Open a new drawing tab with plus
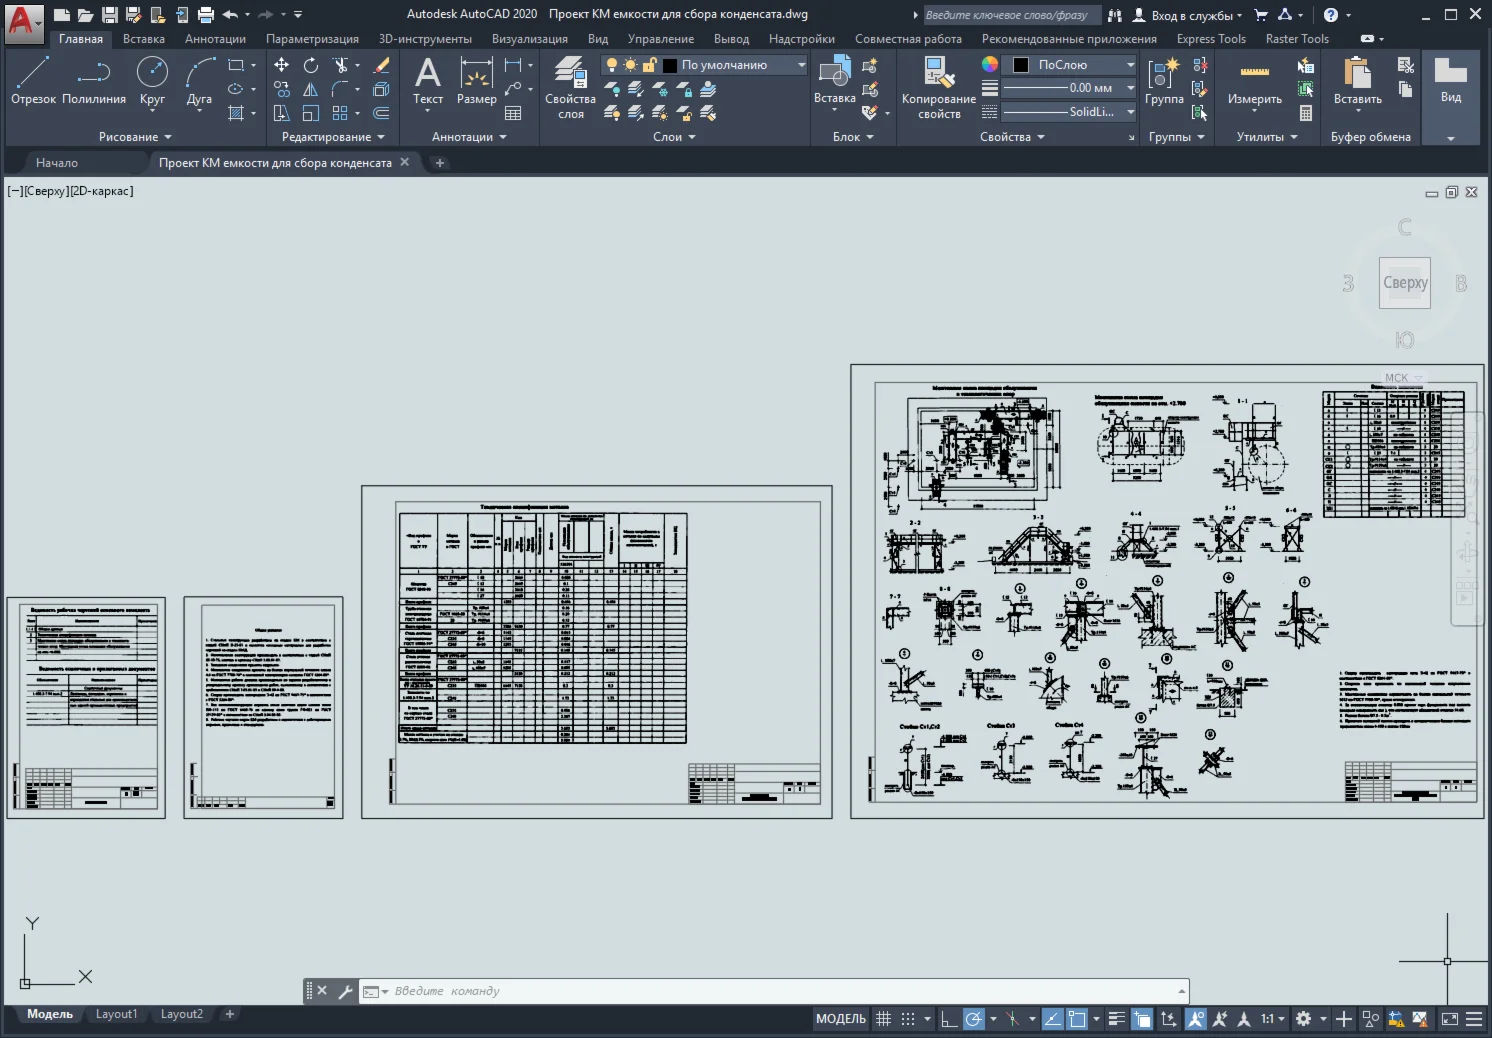Screen dimensions: 1492x1038 click(439, 162)
